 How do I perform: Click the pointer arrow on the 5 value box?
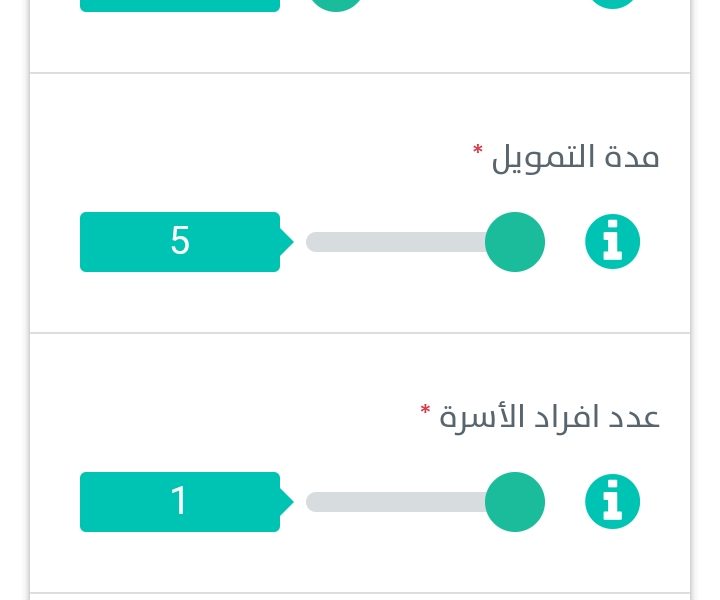pyautogui.click(x=287, y=241)
